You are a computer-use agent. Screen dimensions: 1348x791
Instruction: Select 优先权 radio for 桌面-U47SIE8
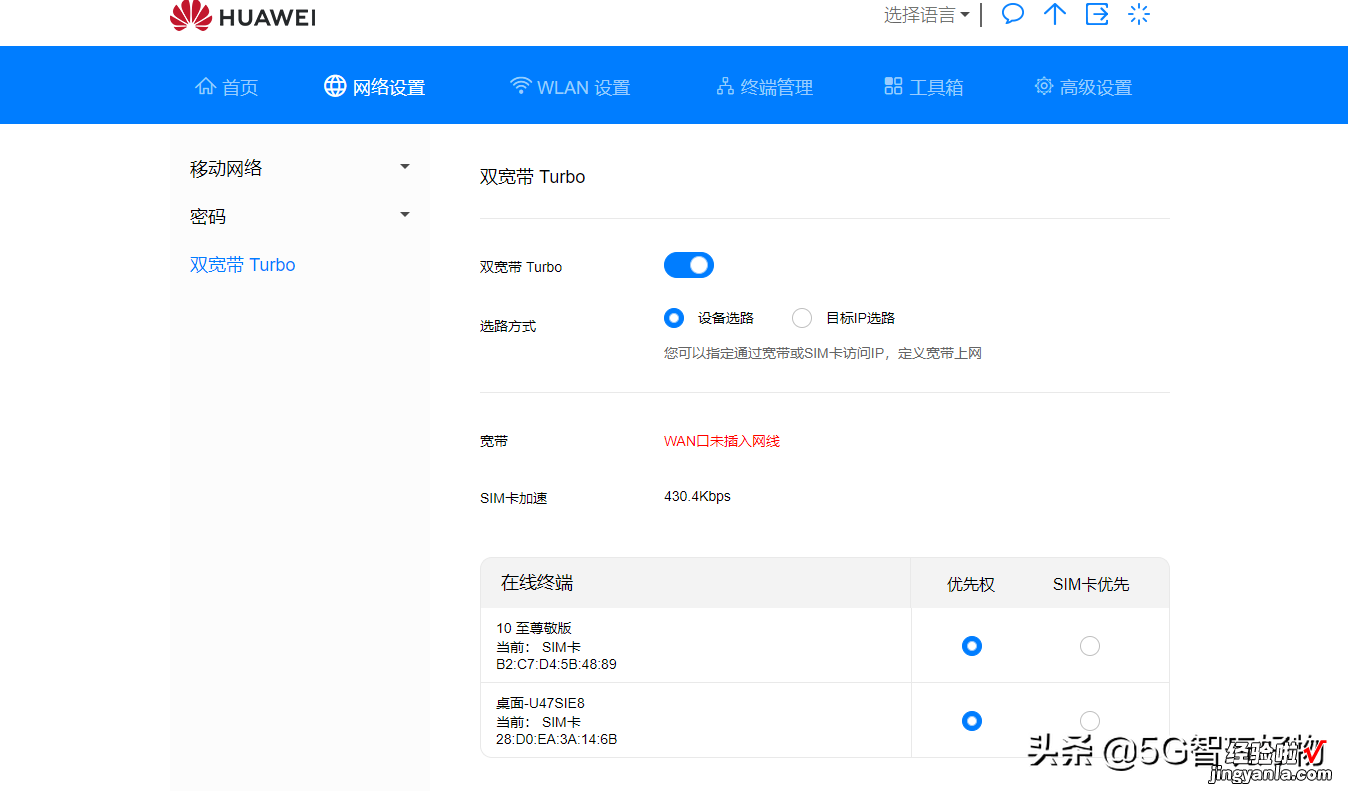click(971, 721)
